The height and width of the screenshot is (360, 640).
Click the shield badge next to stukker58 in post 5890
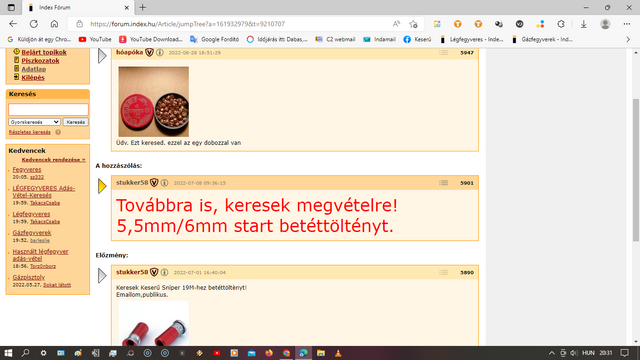pyautogui.click(x=154, y=272)
